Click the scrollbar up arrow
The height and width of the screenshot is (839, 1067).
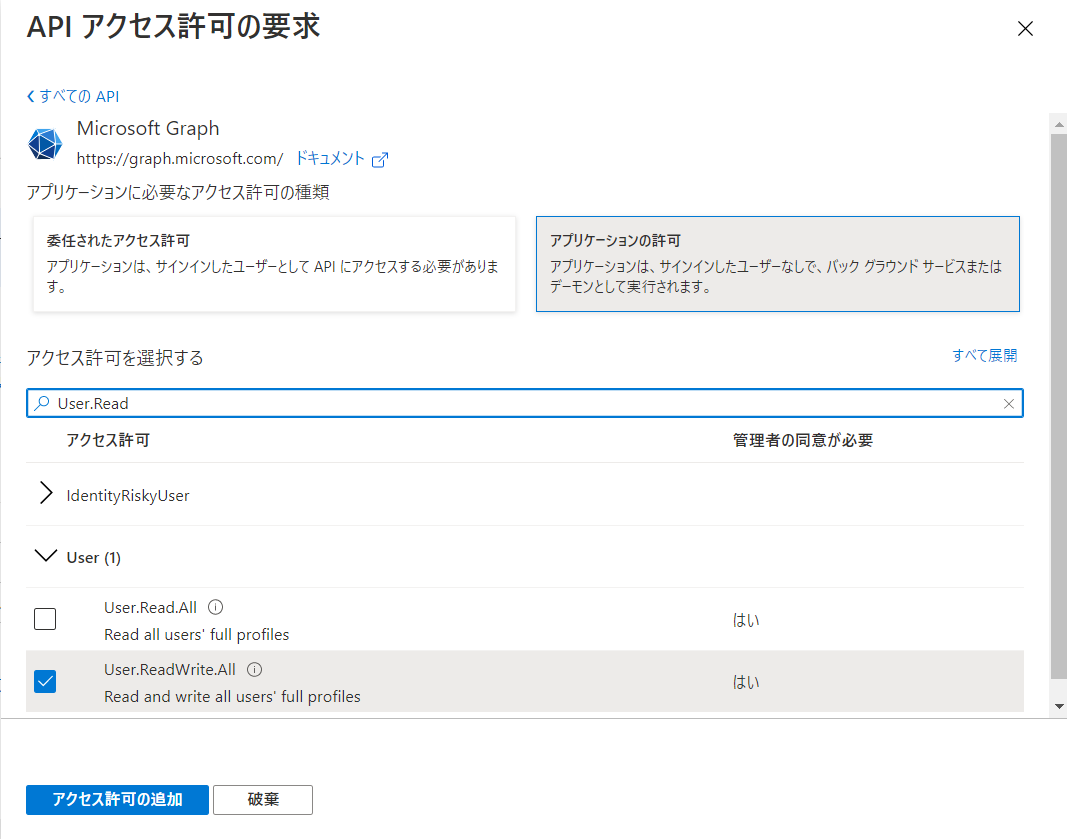1059,124
